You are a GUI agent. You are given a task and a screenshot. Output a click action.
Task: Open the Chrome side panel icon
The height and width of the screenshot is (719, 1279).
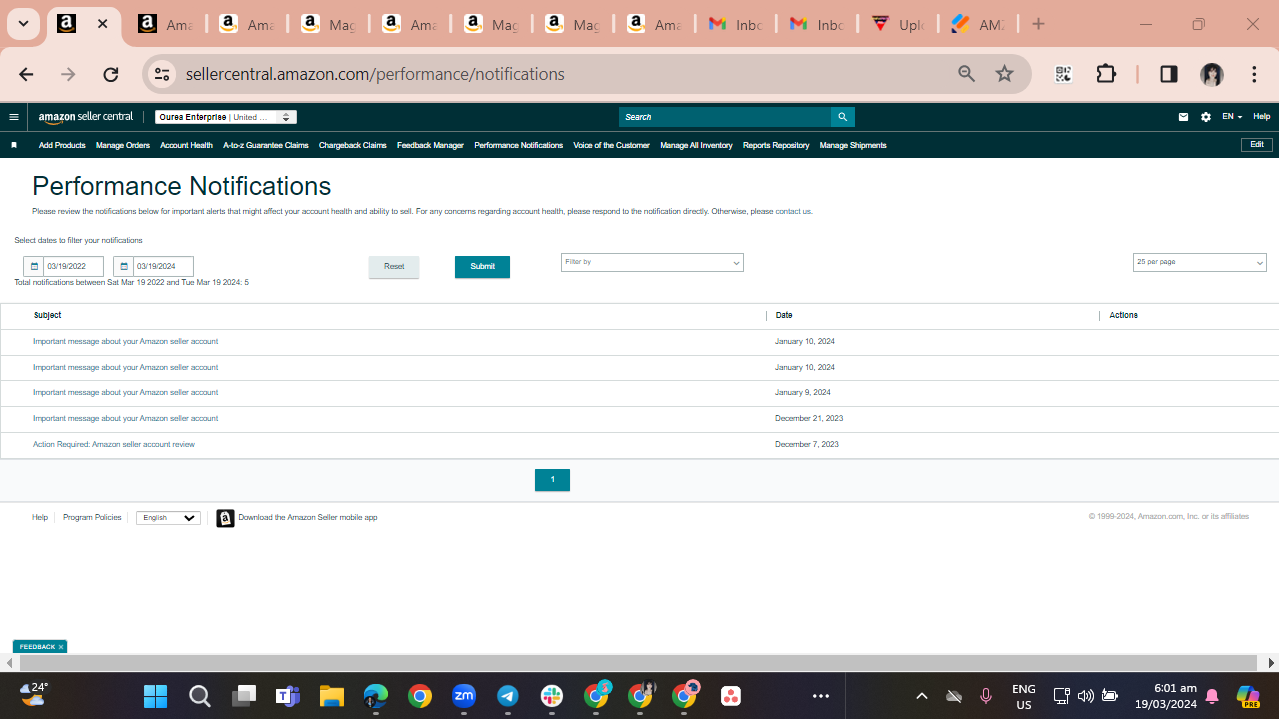(1168, 74)
